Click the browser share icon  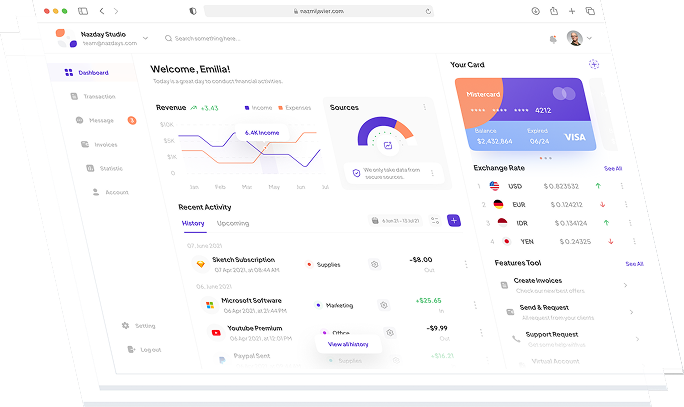click(554, 11)
